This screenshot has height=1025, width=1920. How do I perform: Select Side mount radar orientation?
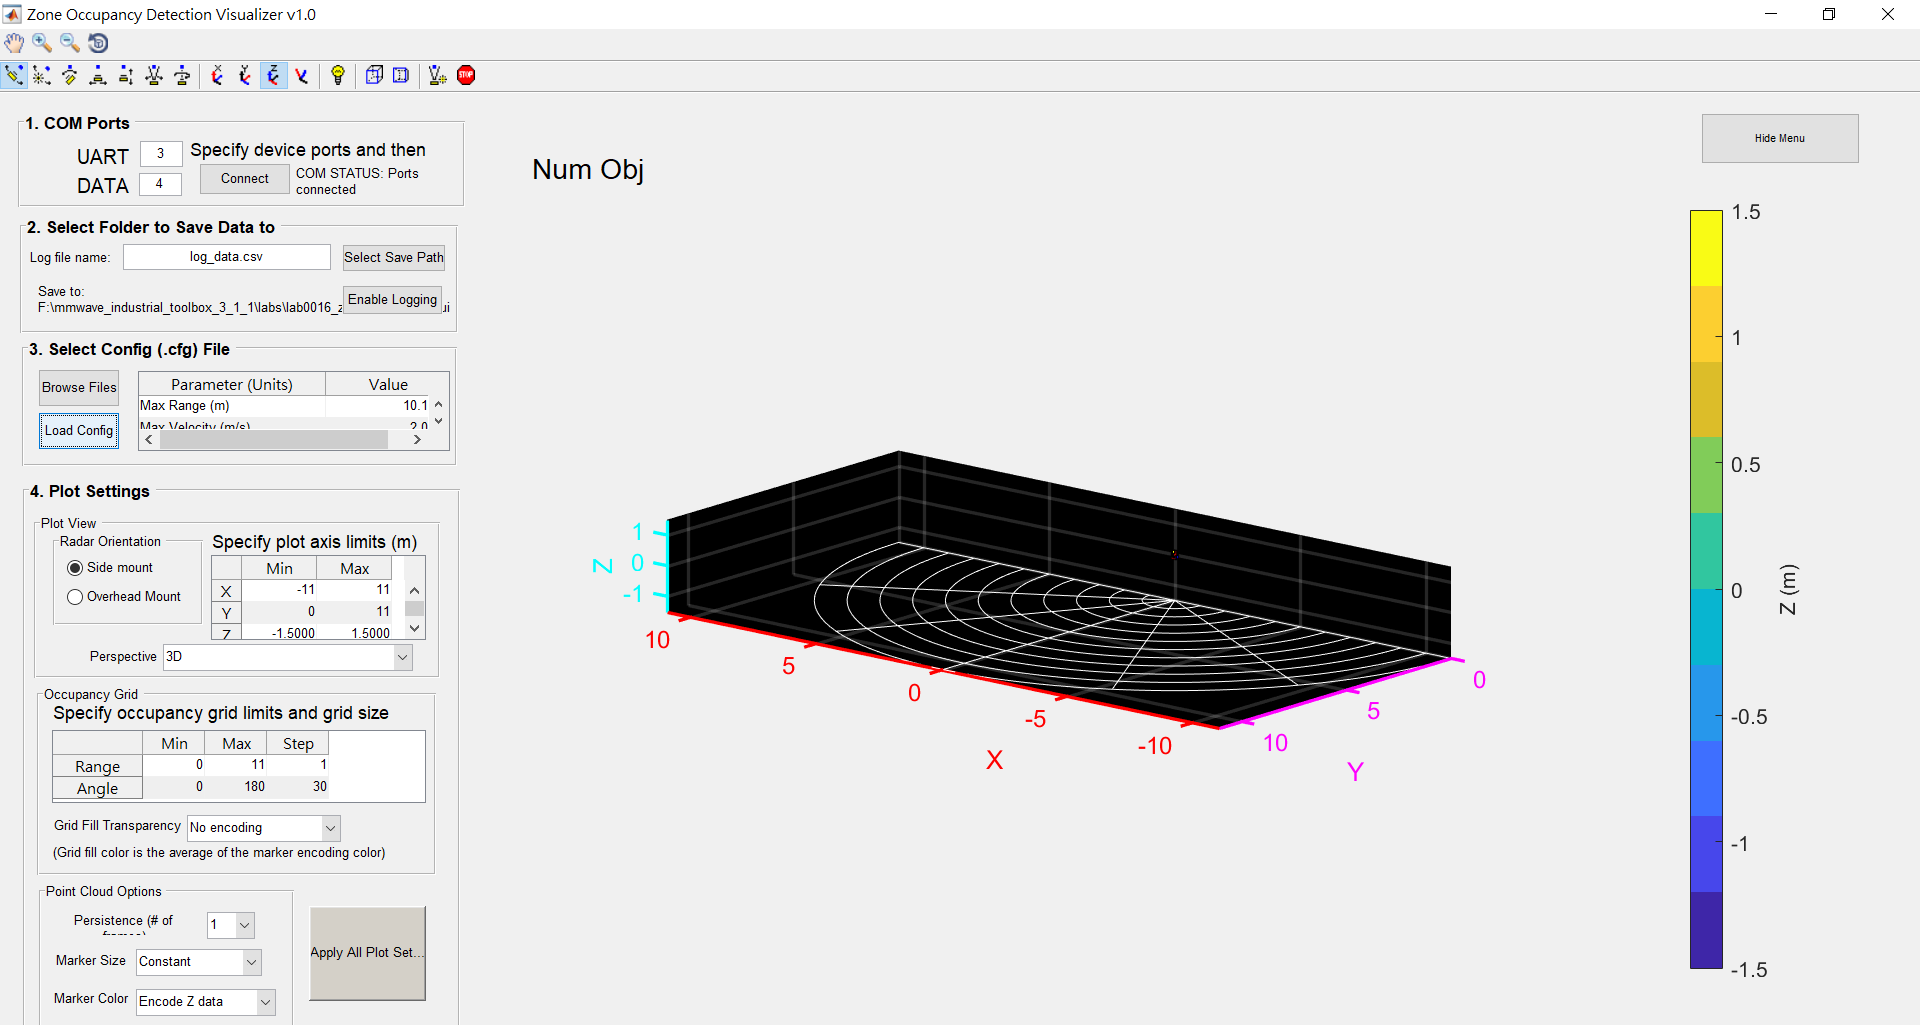(75, 568)
